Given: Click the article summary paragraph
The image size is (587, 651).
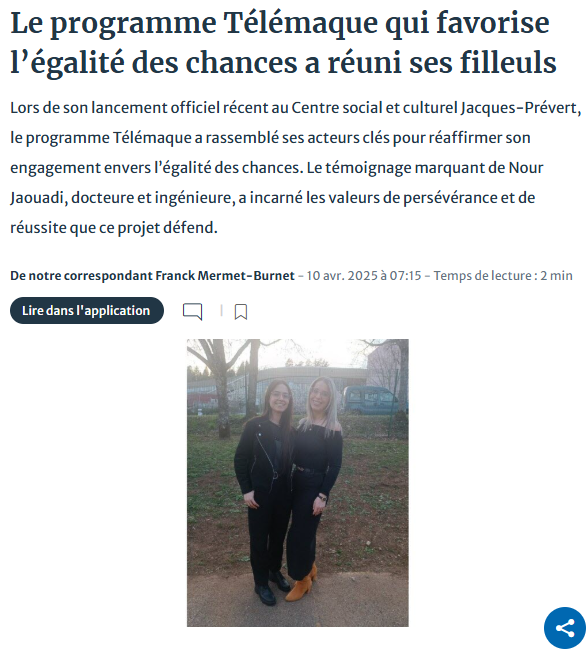Looking at the screenshot, I should pos(296,168).
